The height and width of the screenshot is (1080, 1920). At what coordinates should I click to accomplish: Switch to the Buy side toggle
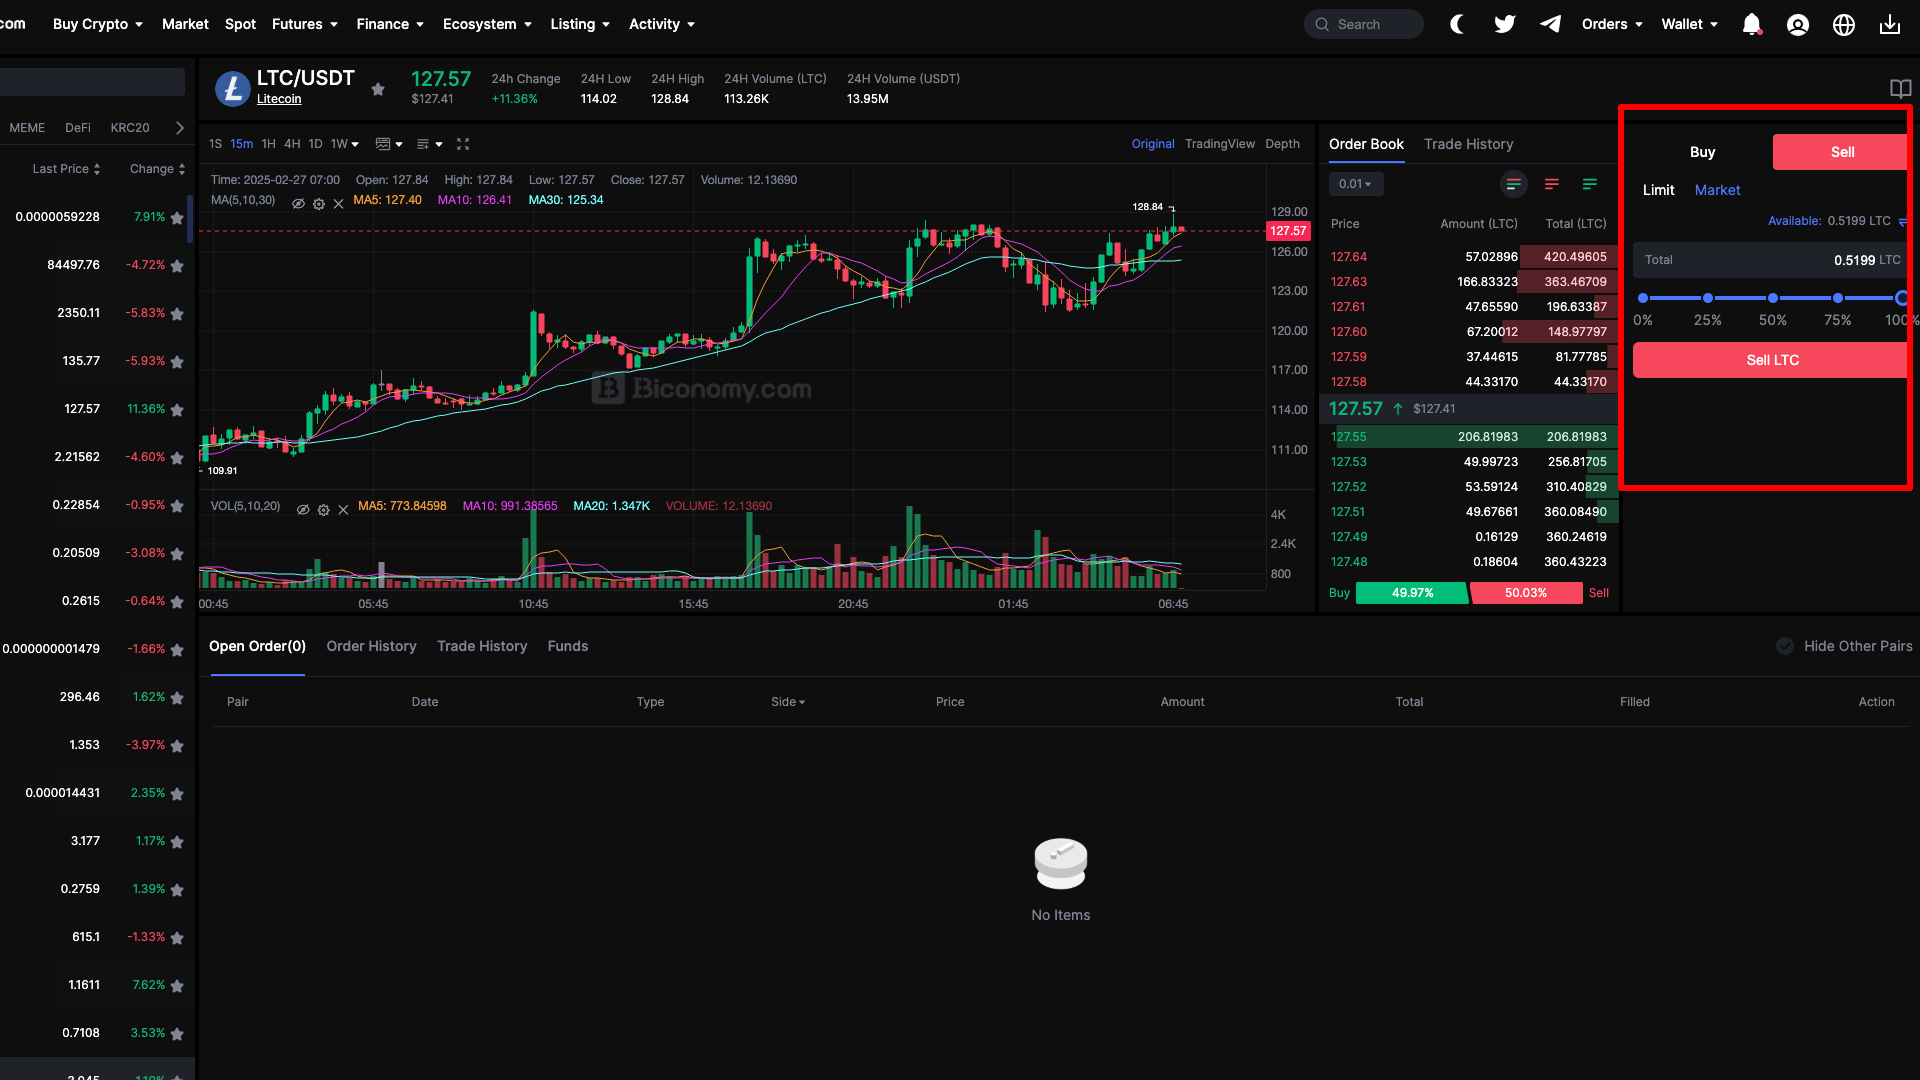point(1702,152)
